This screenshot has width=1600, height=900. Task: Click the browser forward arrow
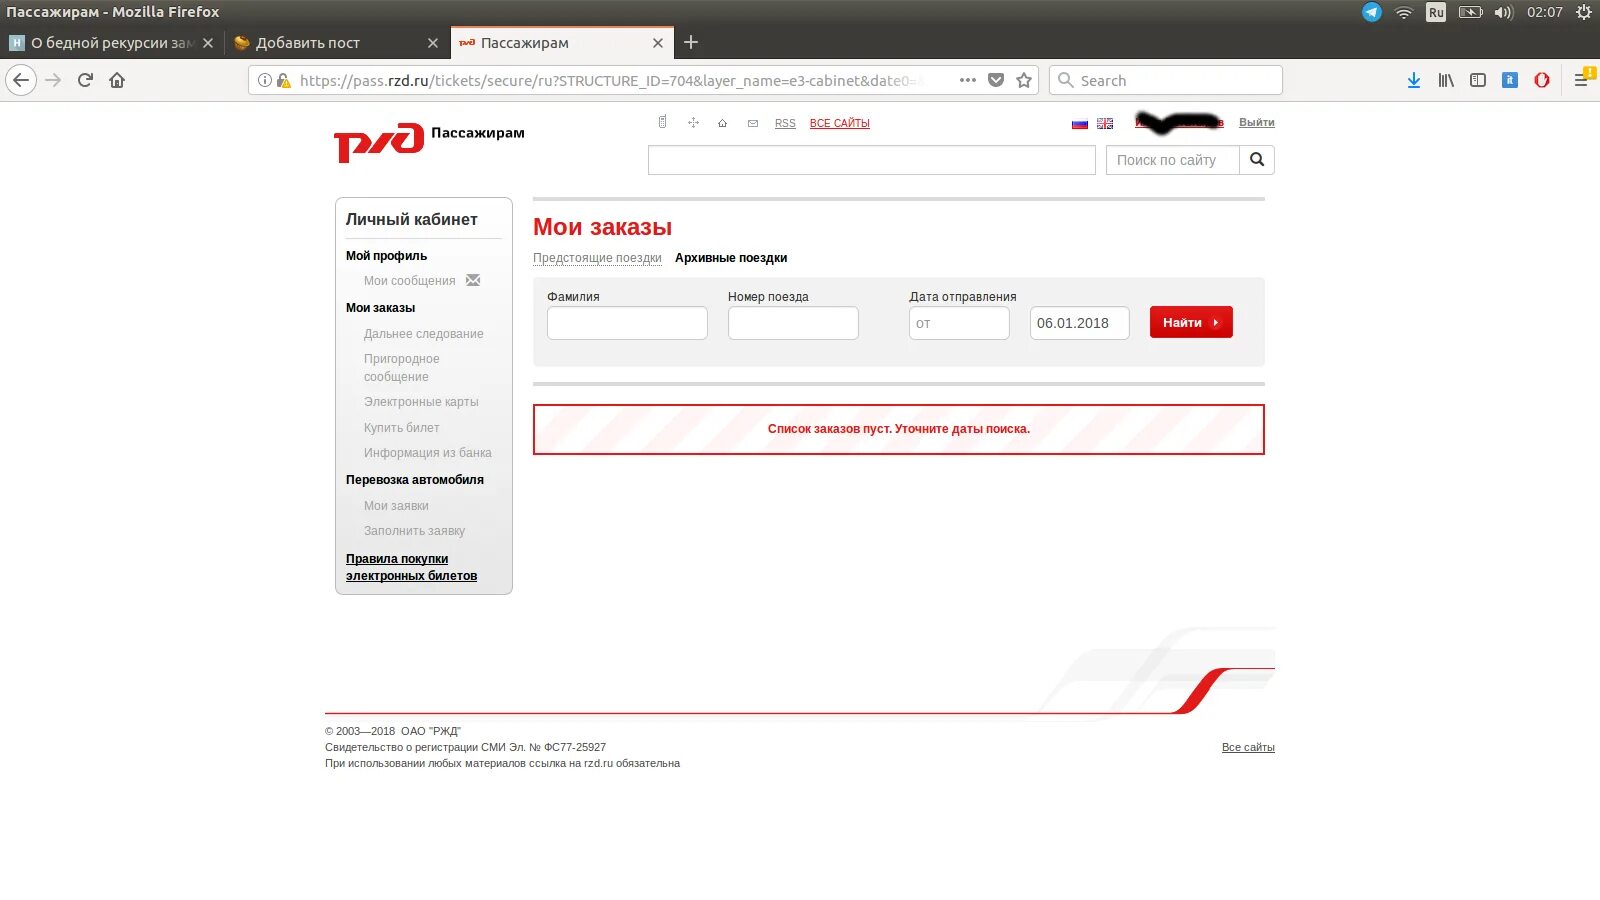tap(54, 80)
